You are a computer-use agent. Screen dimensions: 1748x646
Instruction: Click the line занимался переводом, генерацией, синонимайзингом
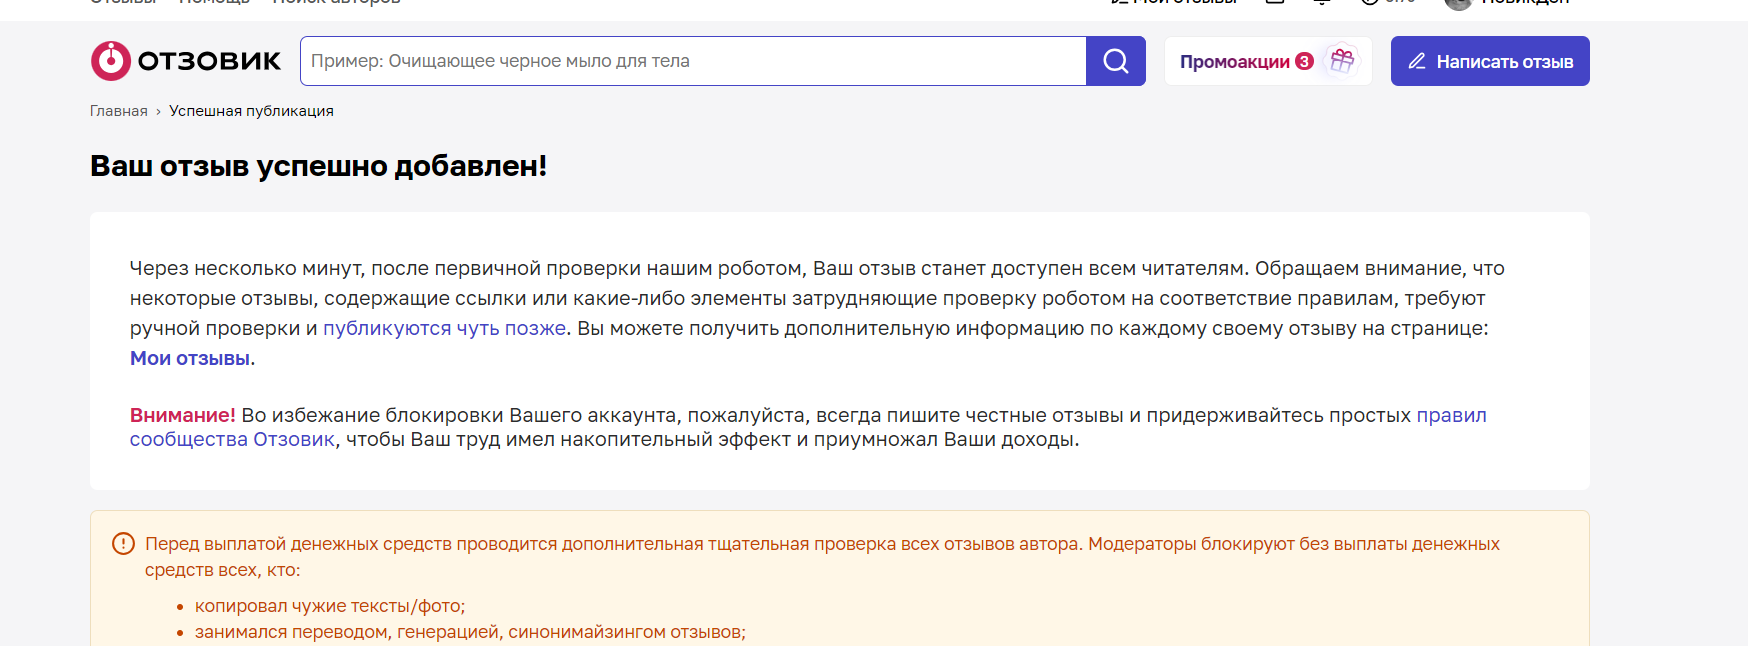point(470,632)
